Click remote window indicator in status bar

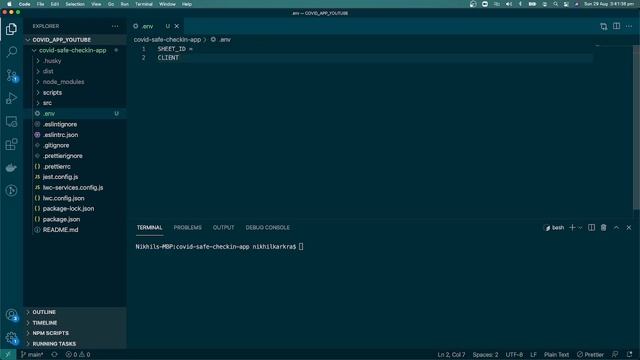tap(8, 355)
